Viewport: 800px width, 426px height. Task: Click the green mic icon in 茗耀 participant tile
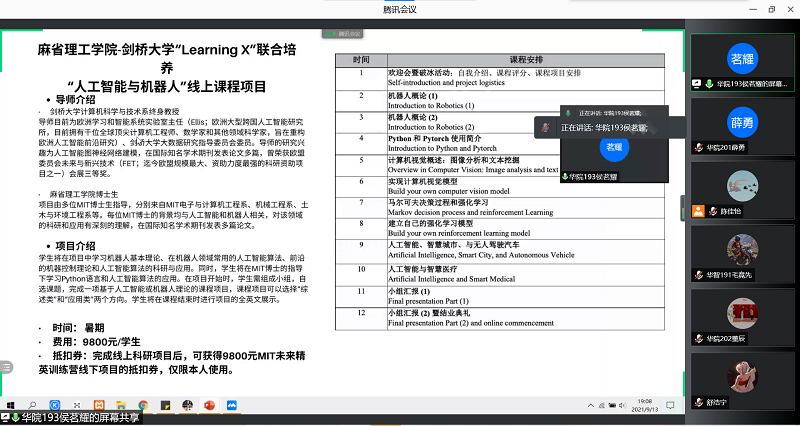pyautogui.click(x=709, y=84)
